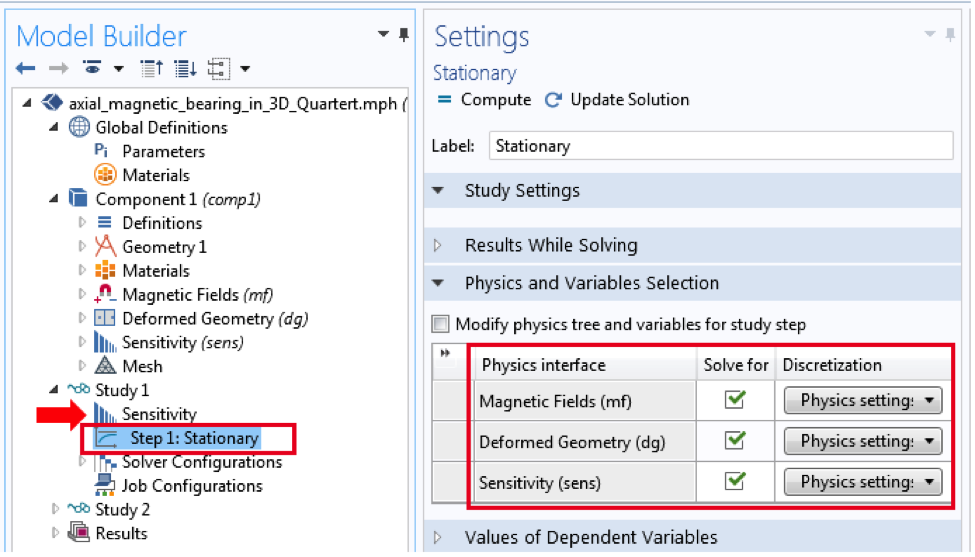Collapse Physics and Variables Selection section
Screen dimensions: 975x557
(x=438, y=283)
